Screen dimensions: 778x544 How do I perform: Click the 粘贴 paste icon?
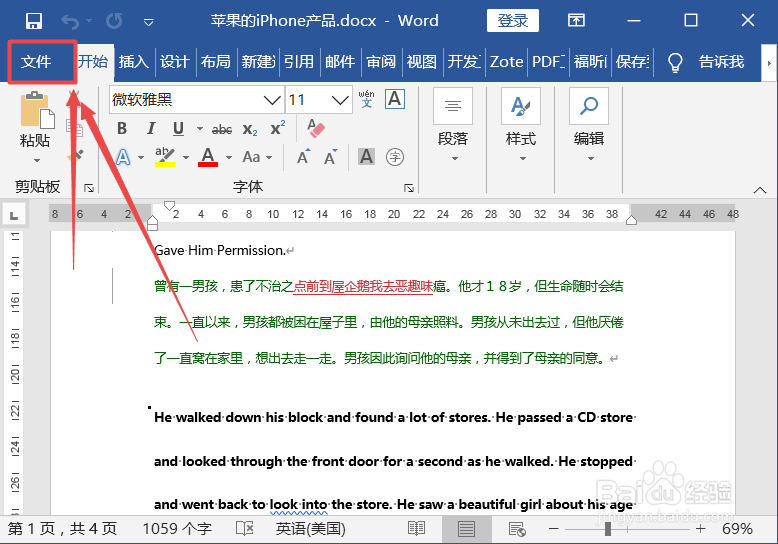click(36, 110)
